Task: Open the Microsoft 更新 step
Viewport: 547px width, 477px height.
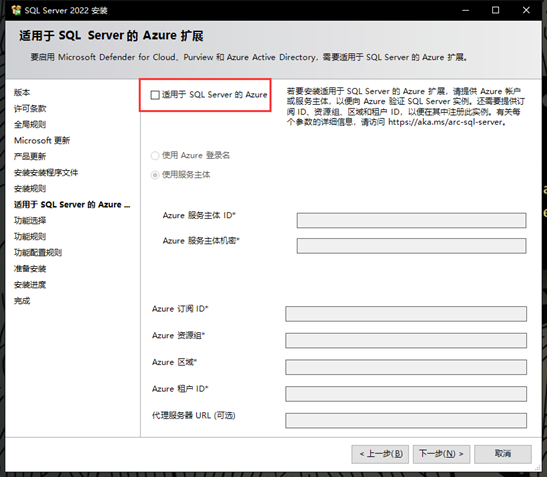Action: click(42, 141)
